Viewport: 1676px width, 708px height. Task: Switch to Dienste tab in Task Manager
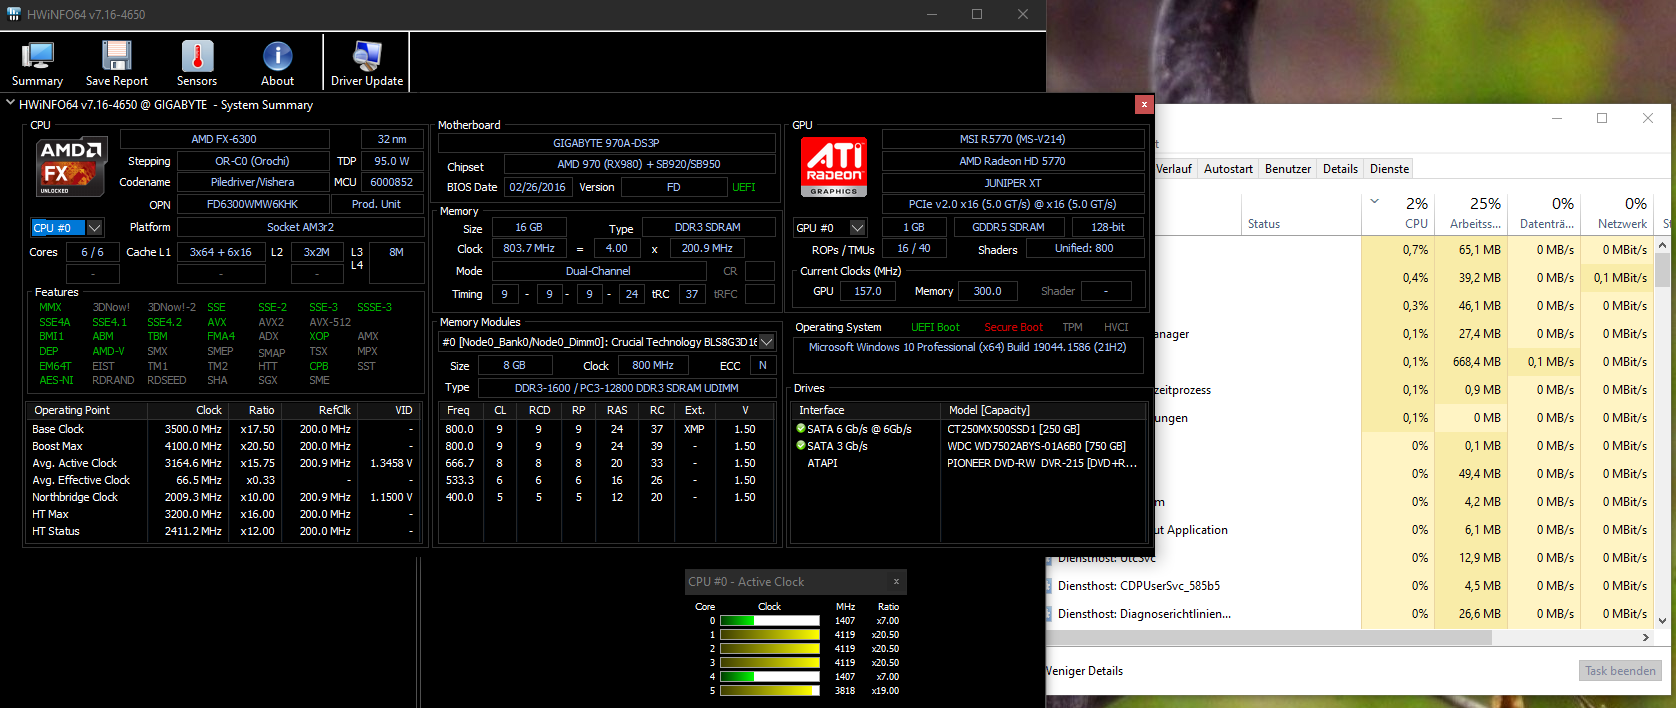1389,169
